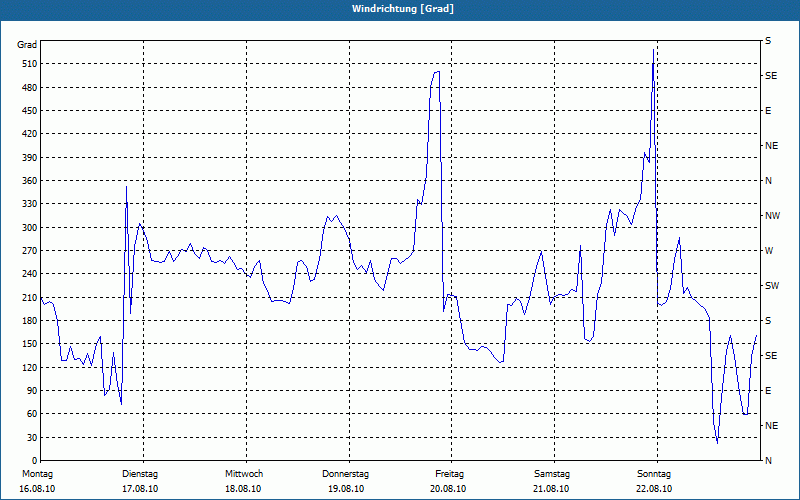The width and height of the screenshot is (800, 500).
Task: Click the chart title "Windrichtung [Grad]"
Action: click(403, 9)
